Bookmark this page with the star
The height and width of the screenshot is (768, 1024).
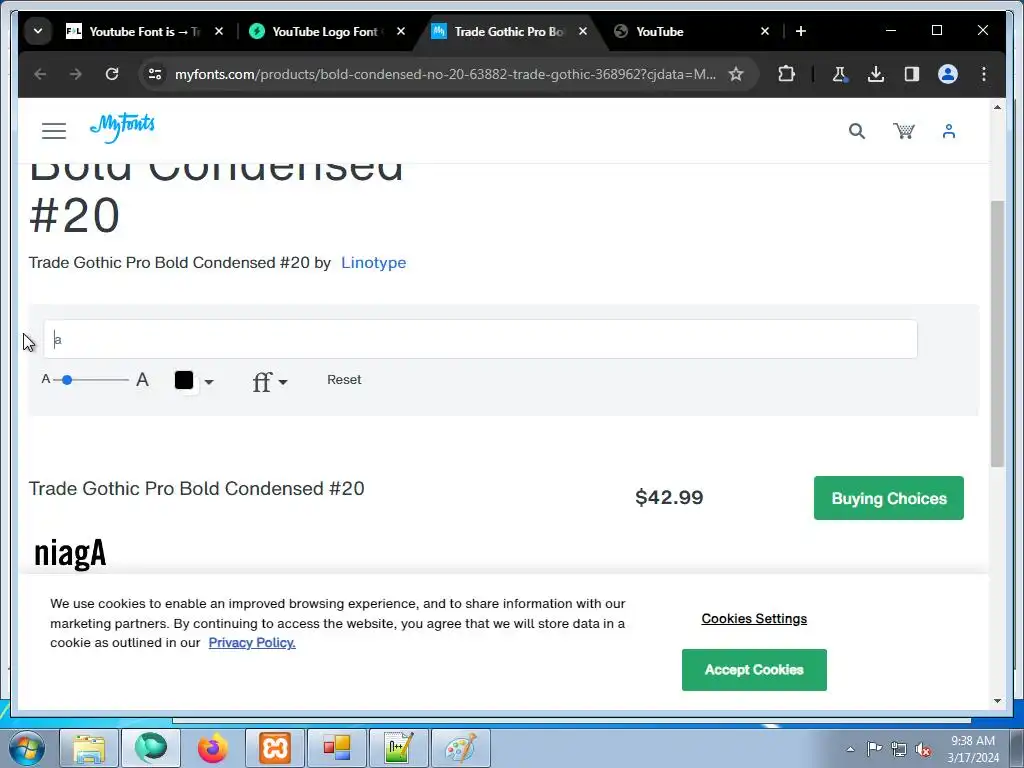(x=736, y=74)
